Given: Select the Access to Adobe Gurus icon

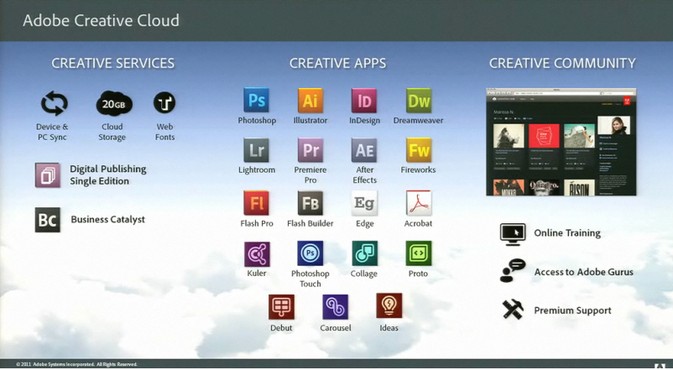Looking at the screenshot, I should pyautogui.click(x=513, y=270).
